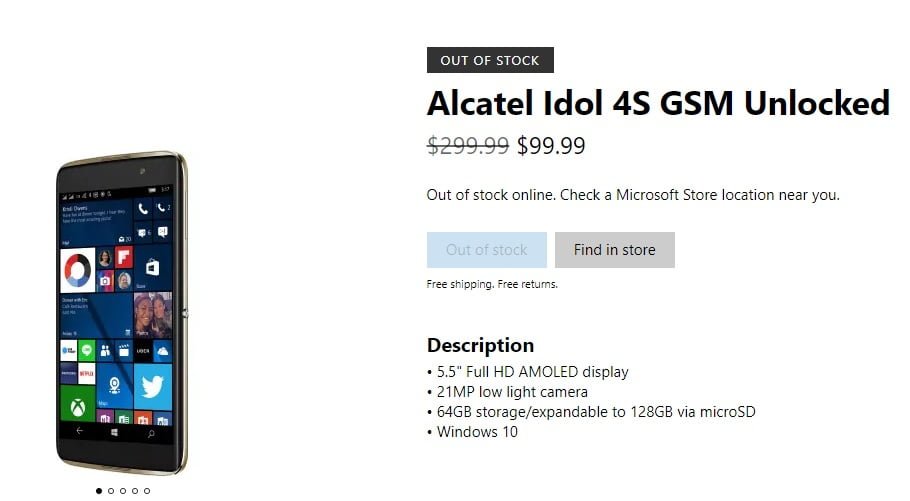Click the Alcatel Idol 4S product title
Viewport: 910px width, 501px height.
tap(658, 103)
